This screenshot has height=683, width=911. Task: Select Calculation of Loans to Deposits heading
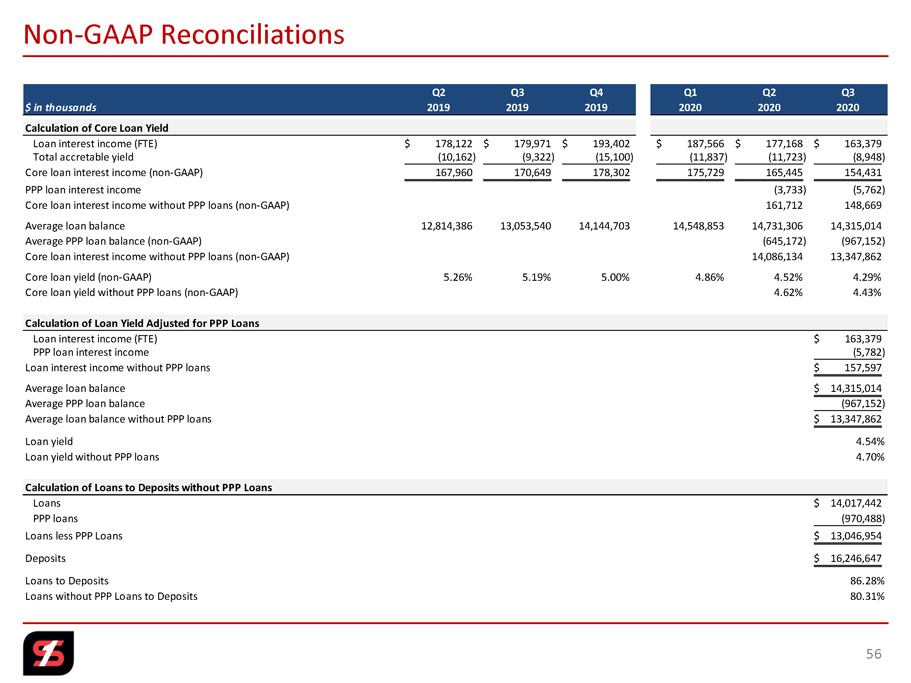(148, 487)
